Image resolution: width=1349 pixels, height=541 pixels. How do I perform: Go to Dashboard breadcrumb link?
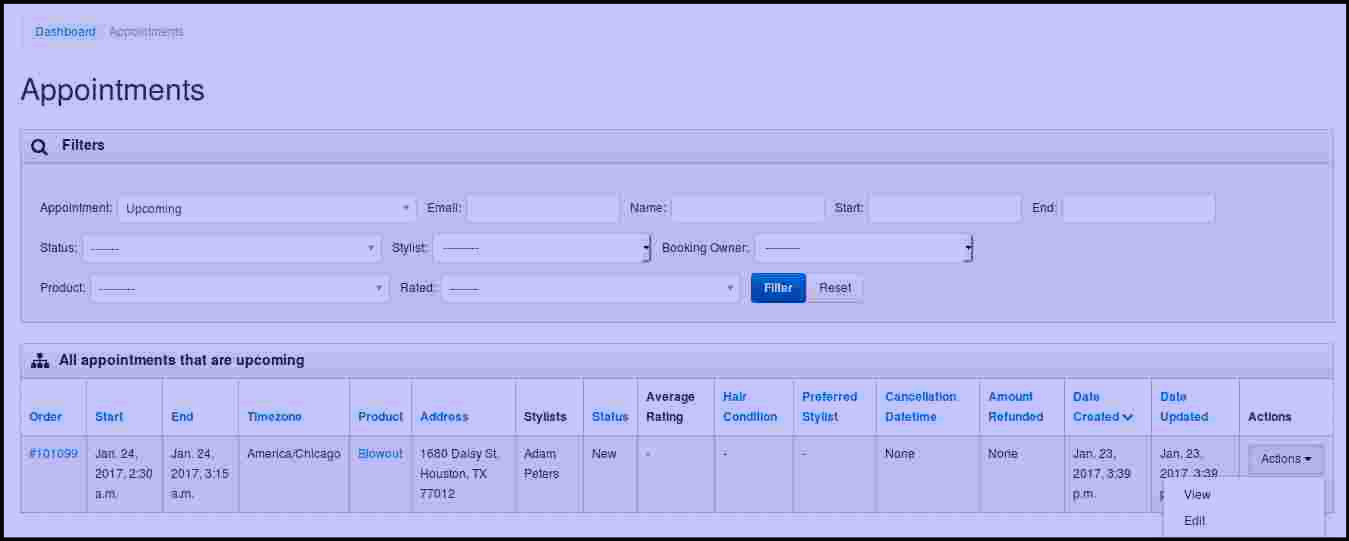point(65,32)
